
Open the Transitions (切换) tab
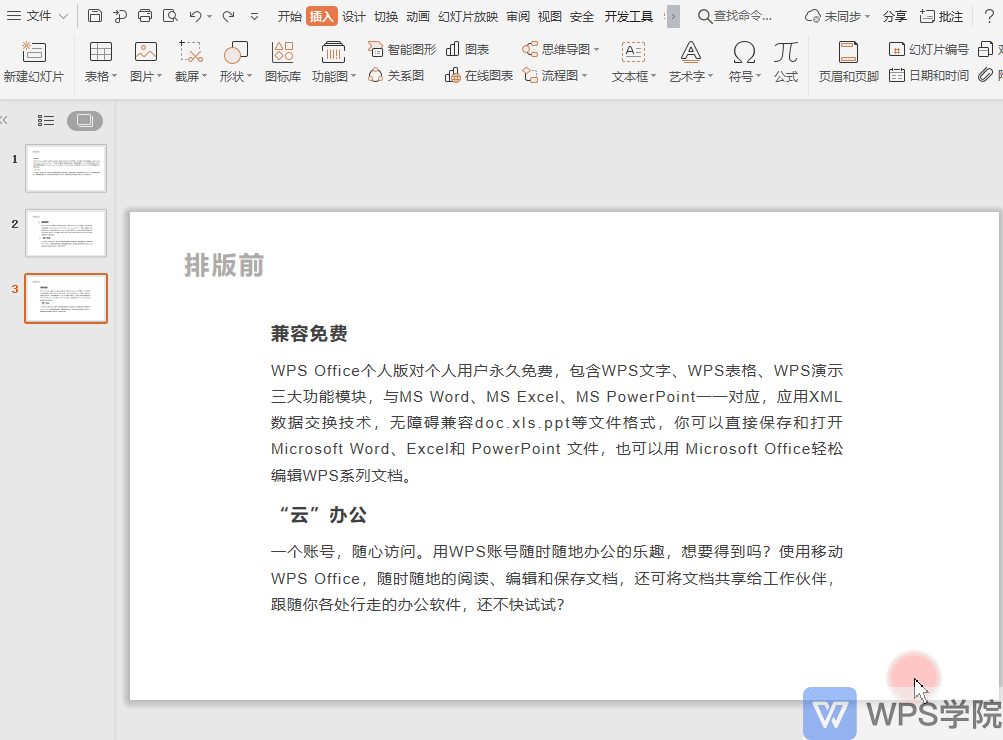pyautogui.click(x=386, y=17)
